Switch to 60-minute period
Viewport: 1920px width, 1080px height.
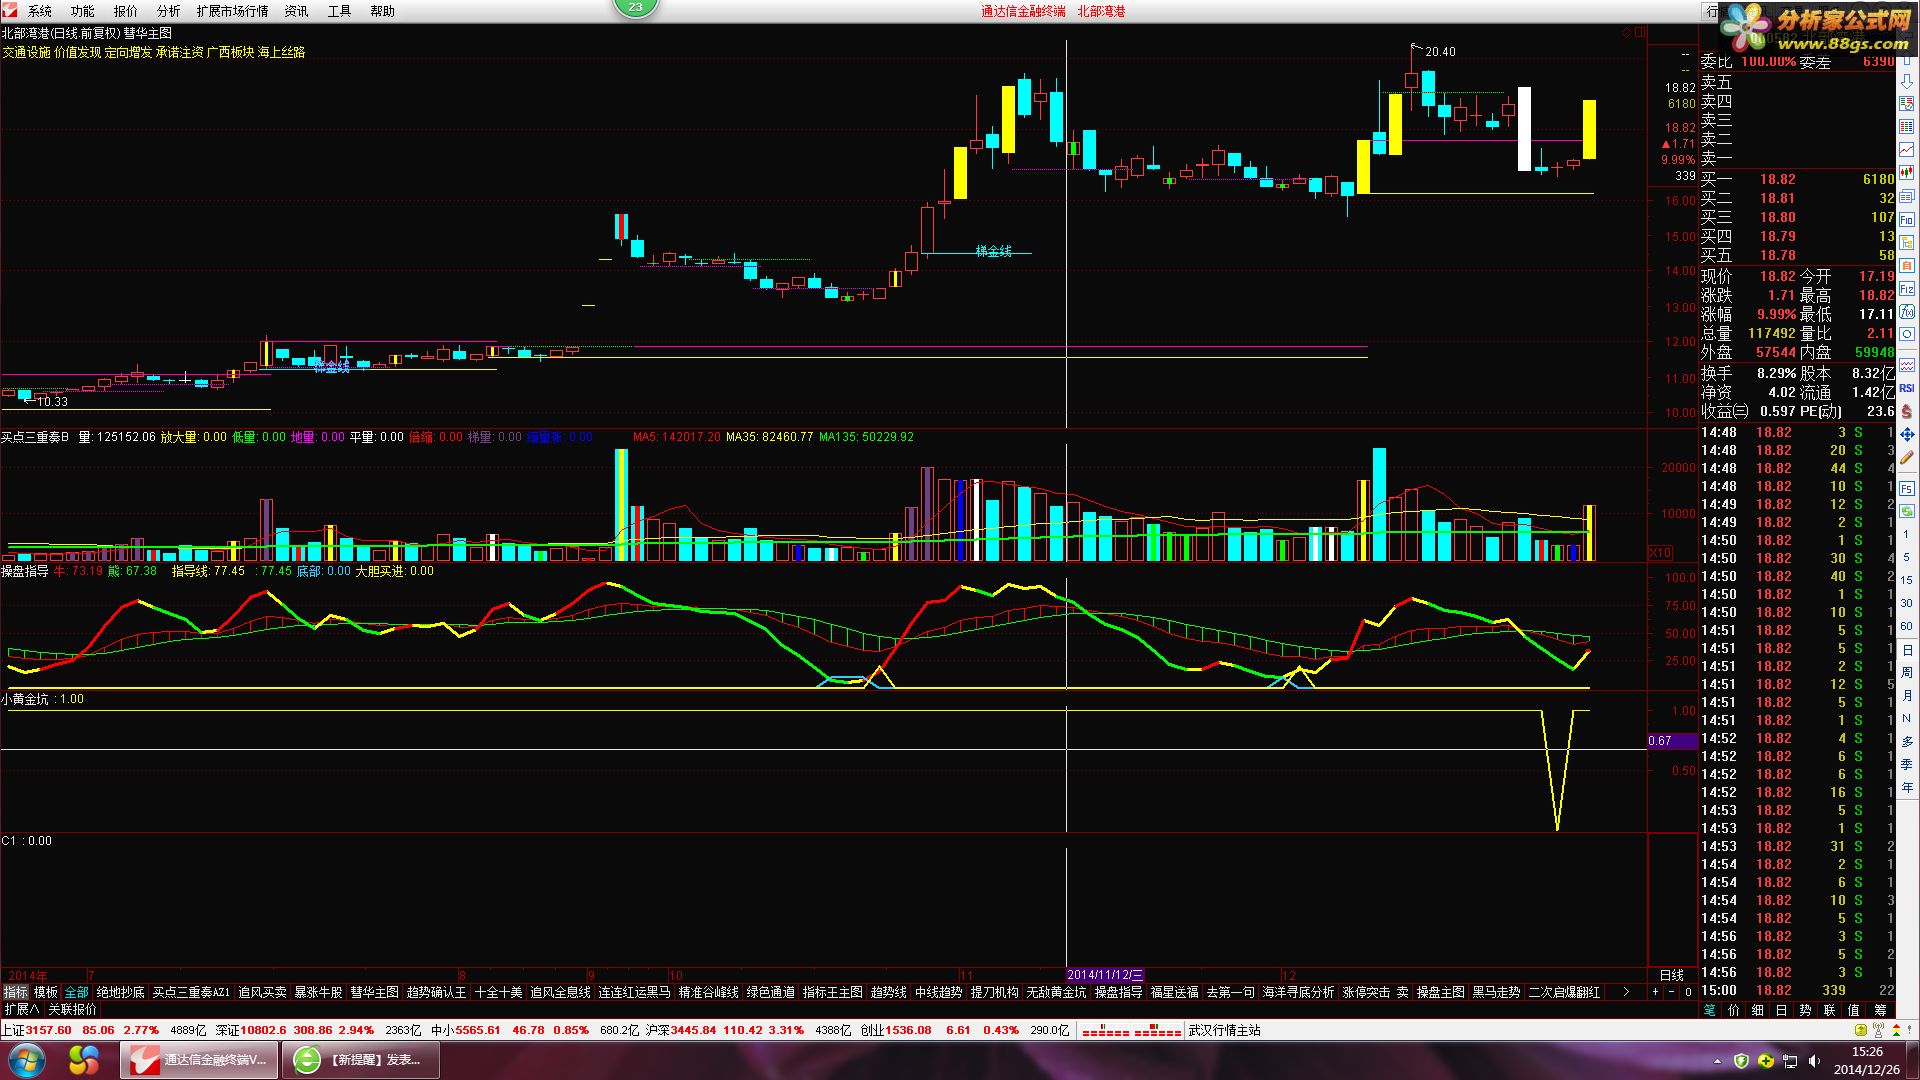tap(1907, 627)
